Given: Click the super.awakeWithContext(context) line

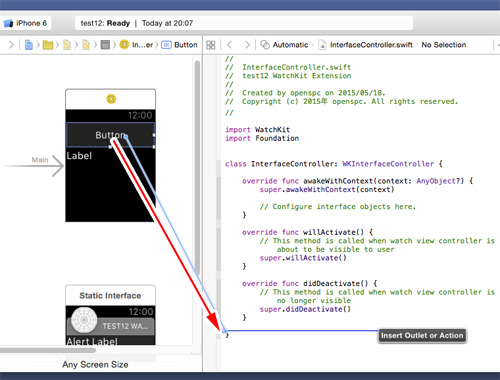Looking at the screenshot, I should [x=327, y=189].
